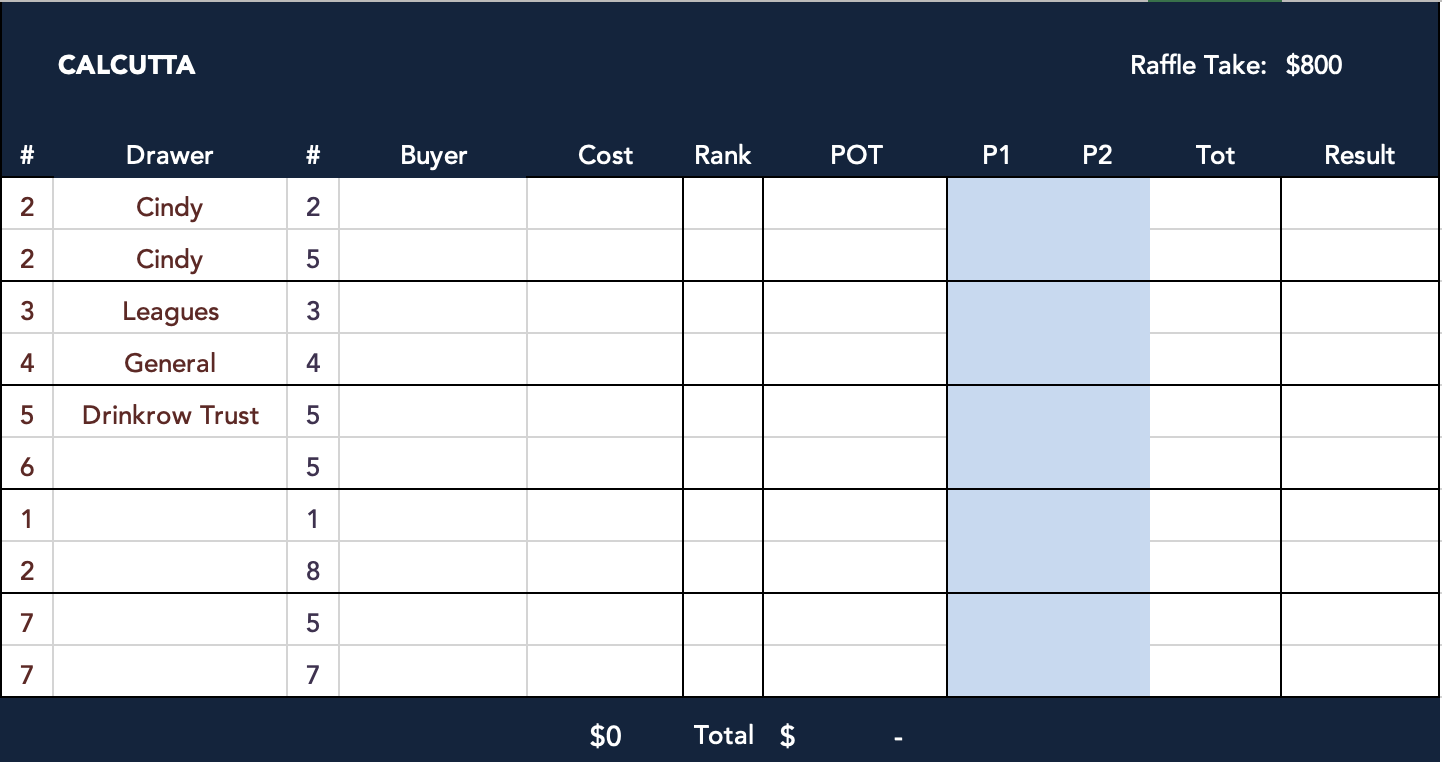Click the Cost cell in the Drinkrow Trust row
Image resolution: width=1442 pixels, height=762 pixels.
605,415
